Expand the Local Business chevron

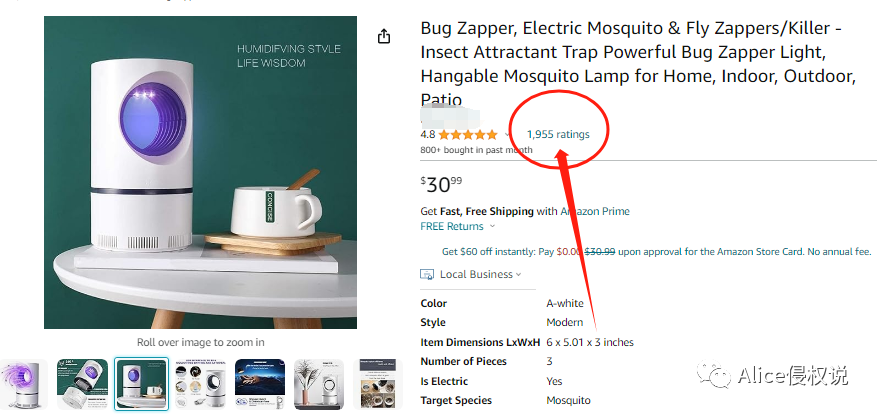tap(520, 275)
